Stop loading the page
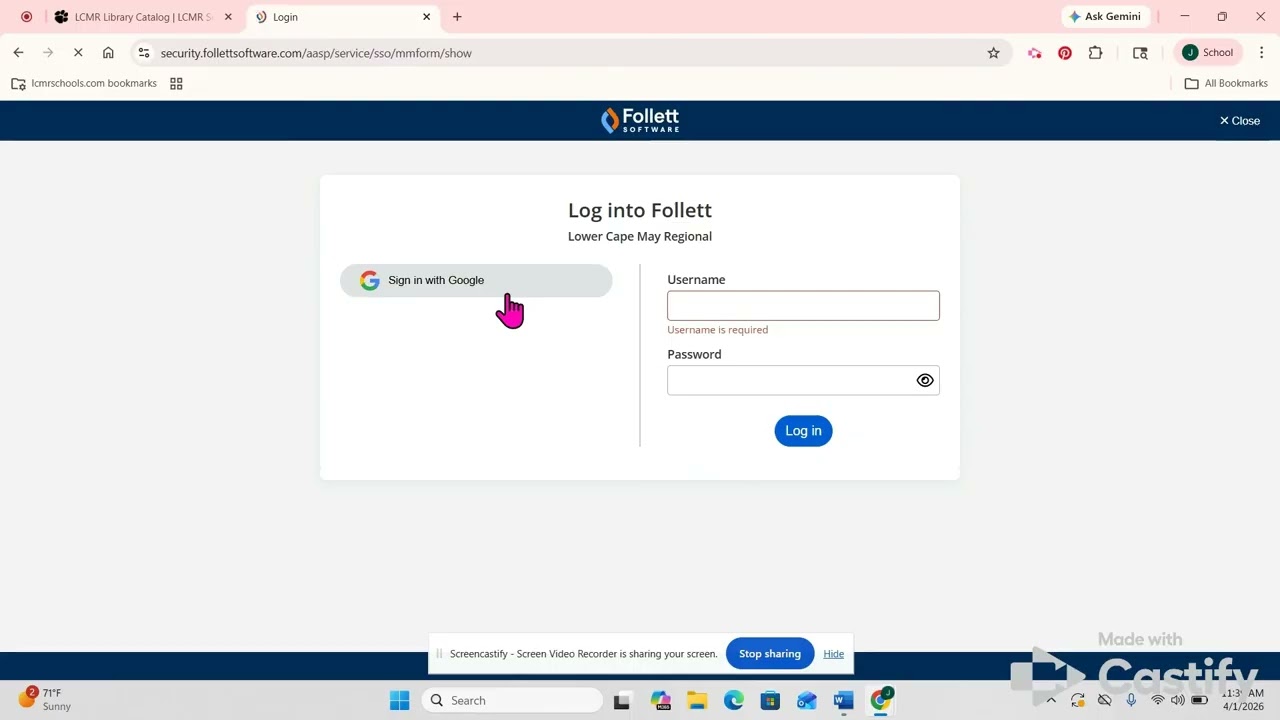Screen dimensions: 1280x720 tap(78, 53)
